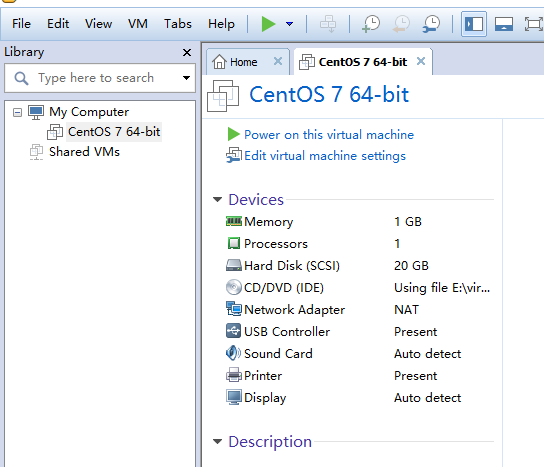The image size is (544, 467).
Task: Close the CentOS 7 64-bit tab
Action: (x=421, y=61)
